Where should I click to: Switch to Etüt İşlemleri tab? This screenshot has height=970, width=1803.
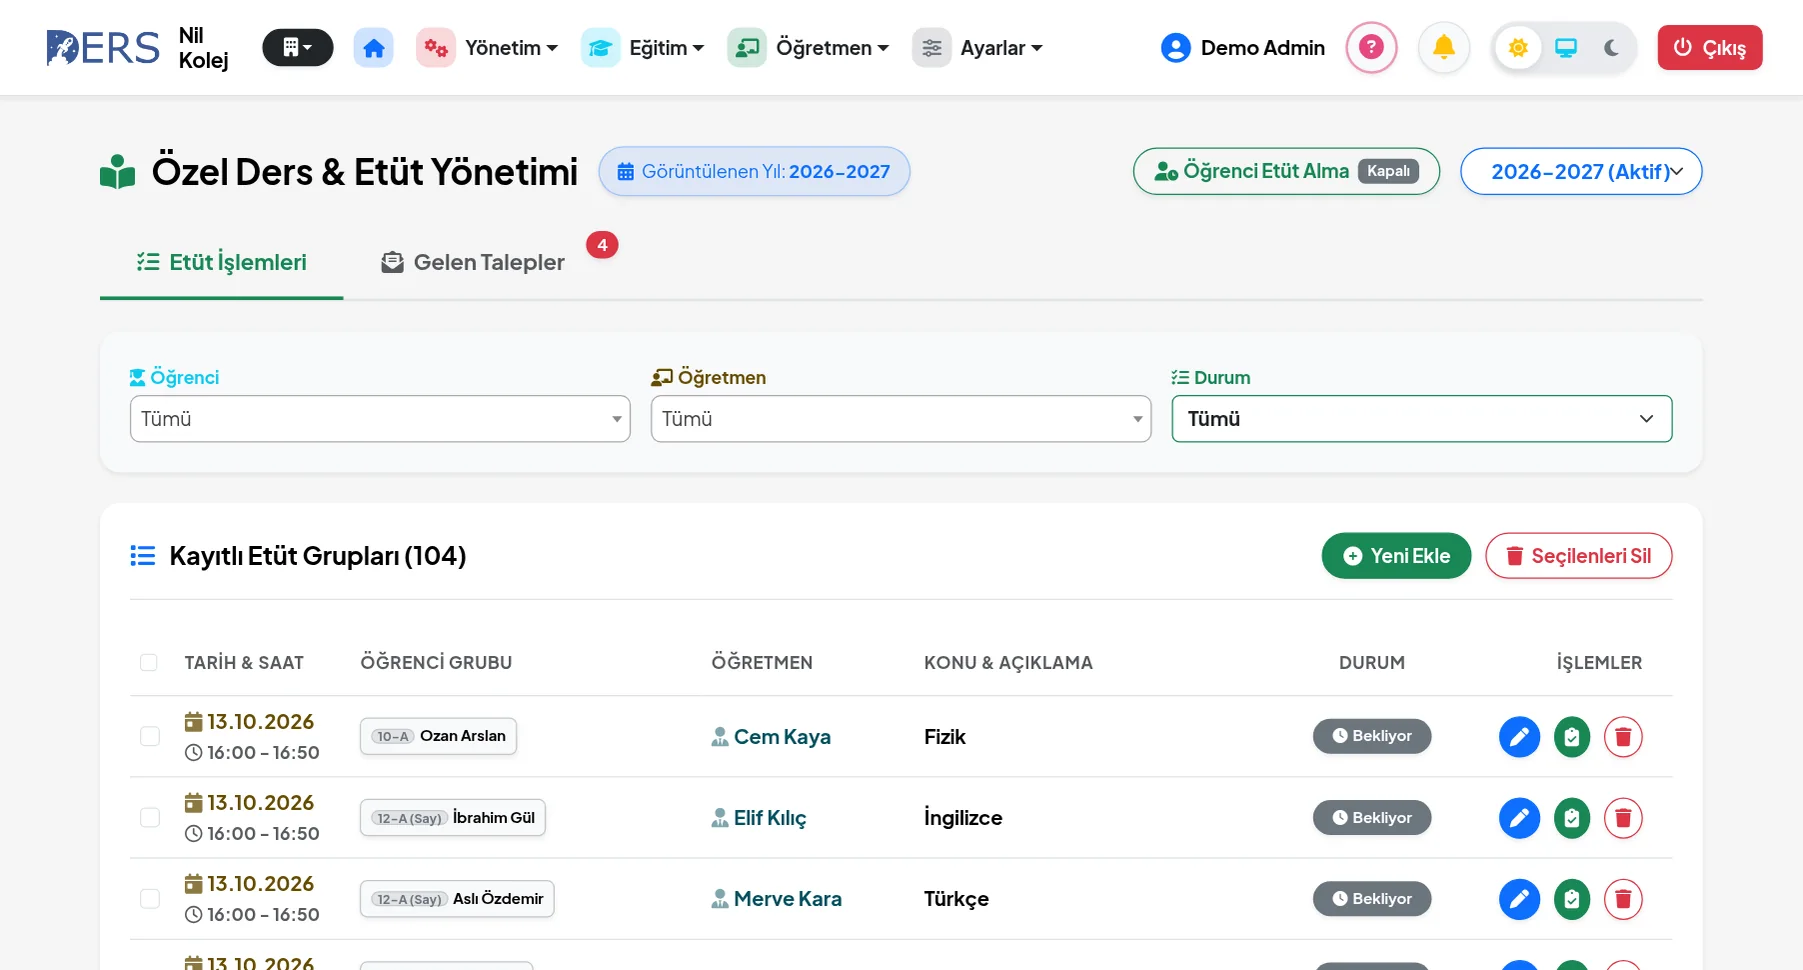[221, 262]
